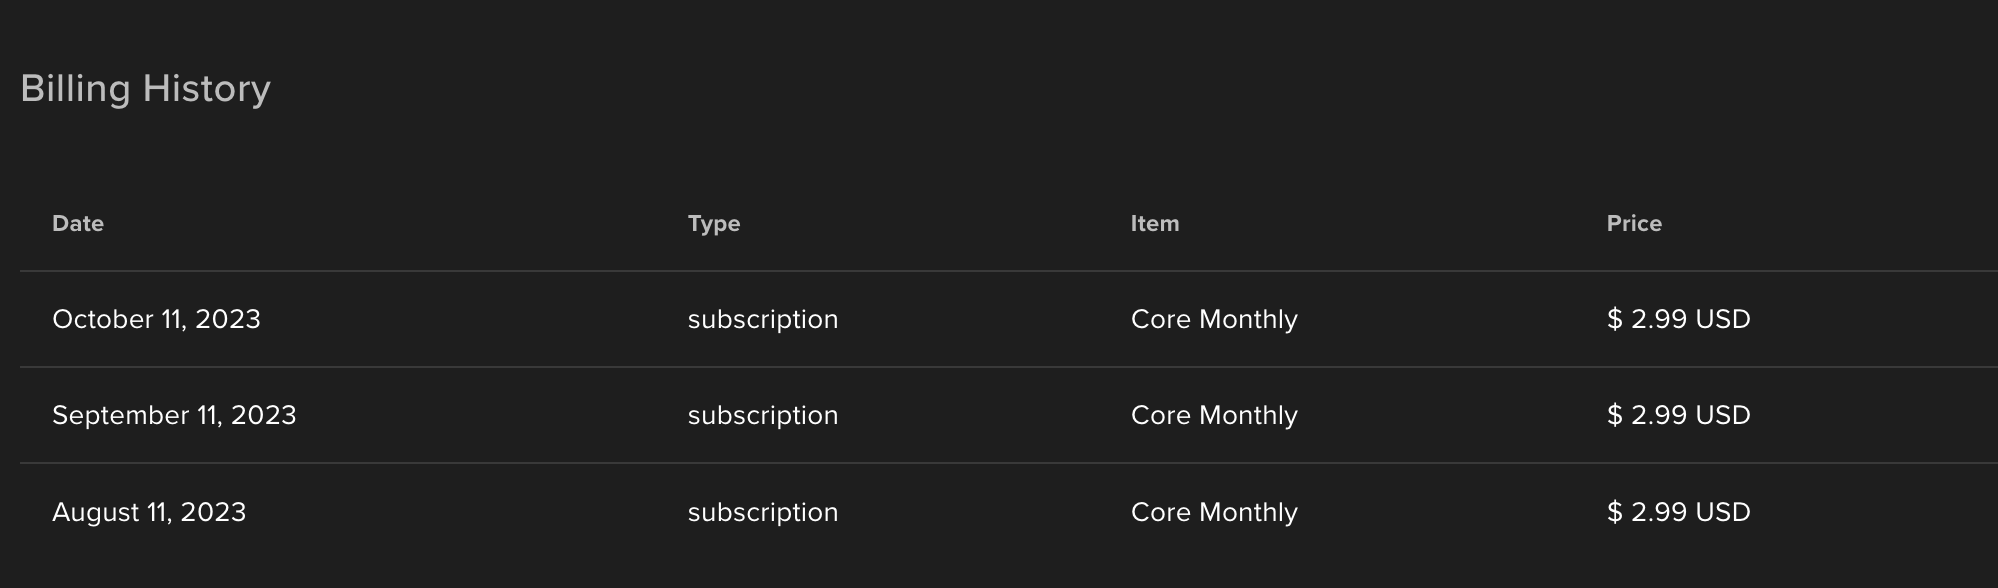This screenshot has width=1998, height=588.
Task: Select Core Monthly item in October row
Action: coord(1214,319)
